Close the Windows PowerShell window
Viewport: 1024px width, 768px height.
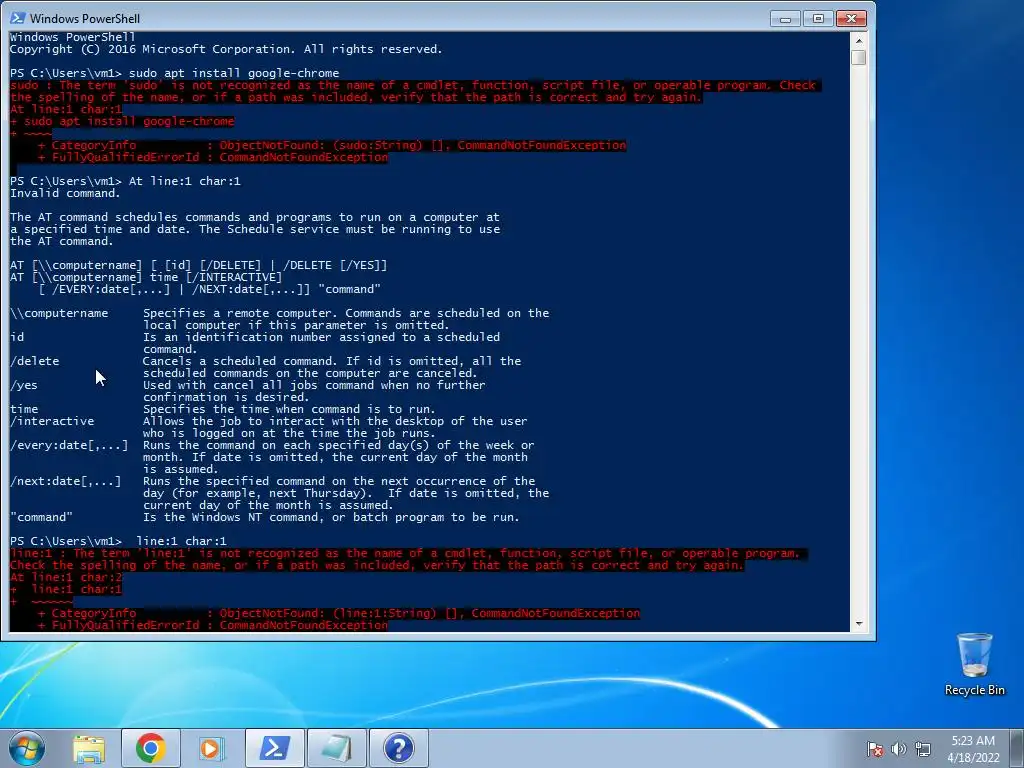pos(851,19)
